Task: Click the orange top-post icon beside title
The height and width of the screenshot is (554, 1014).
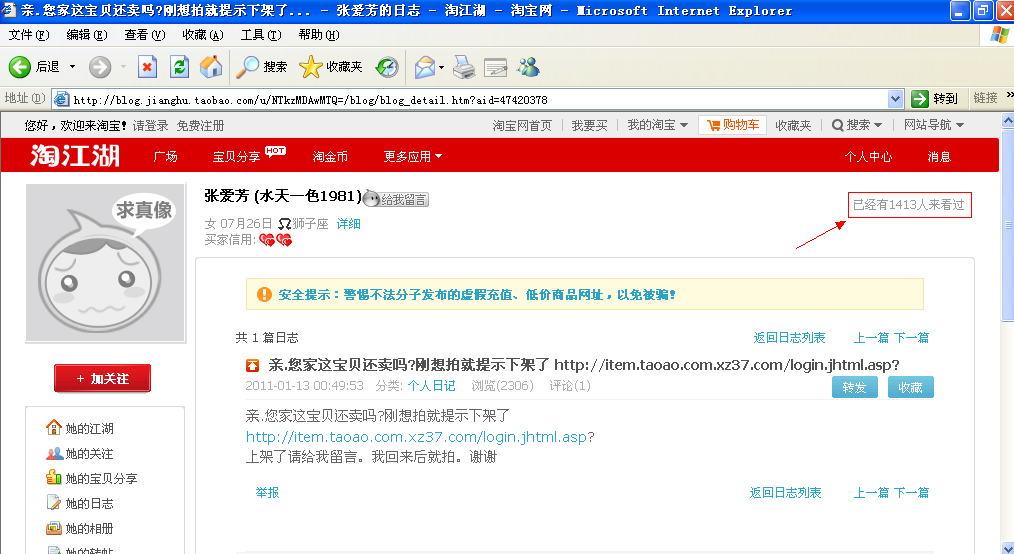Action: point(252,366)
